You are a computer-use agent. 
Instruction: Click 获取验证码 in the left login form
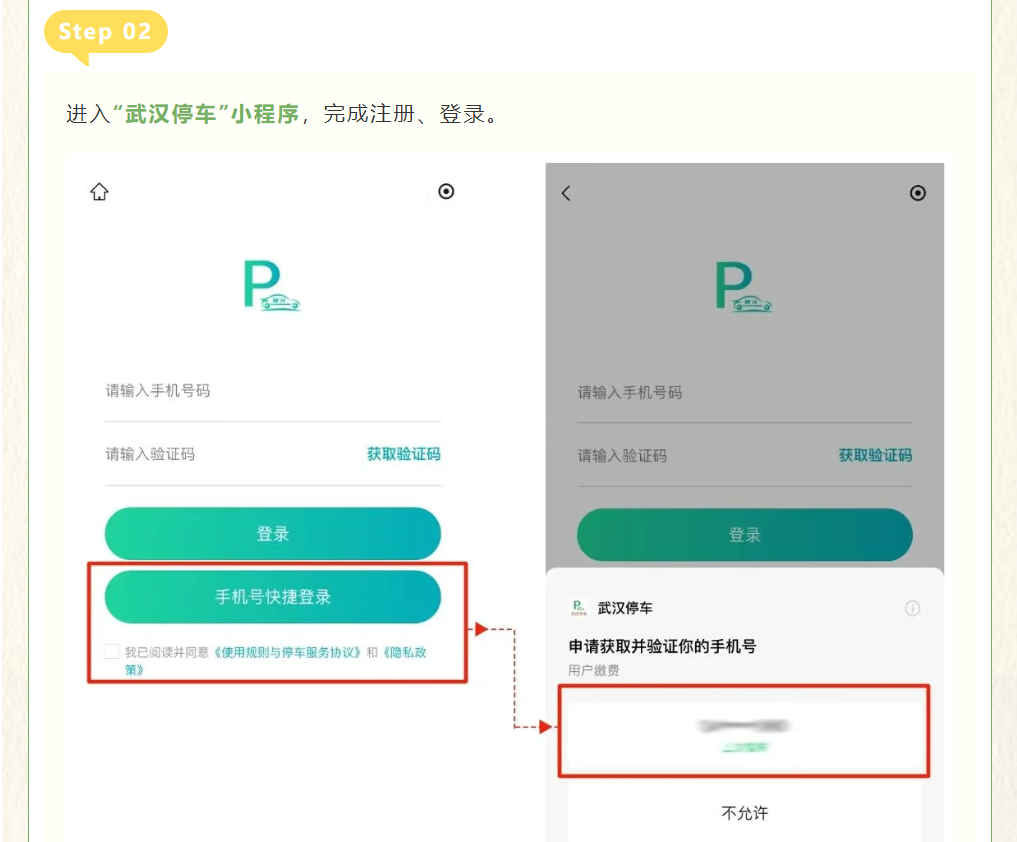pos(403,454)
